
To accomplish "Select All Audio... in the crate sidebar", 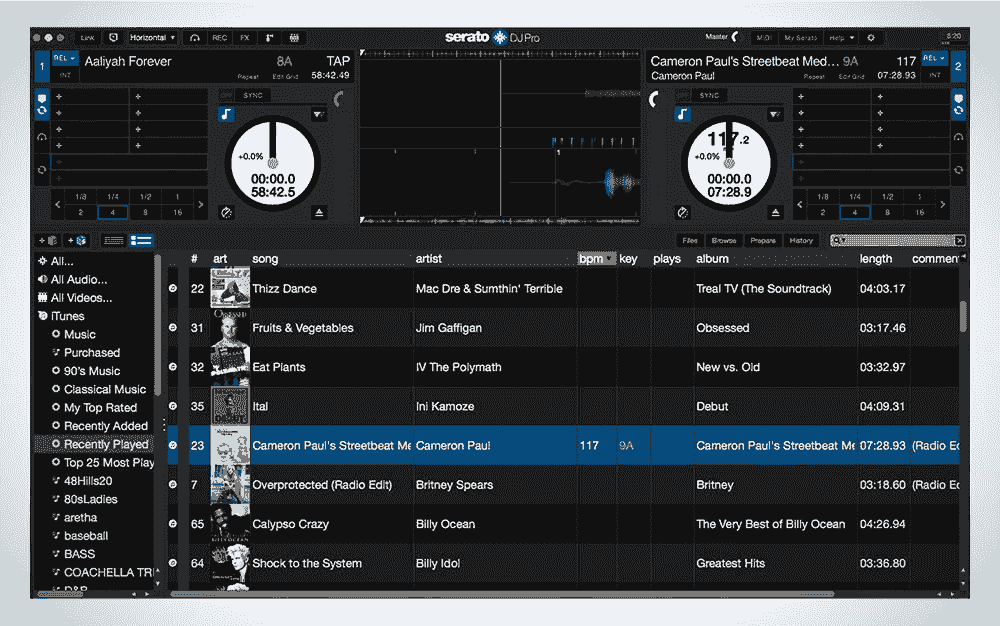I will 78,279.
